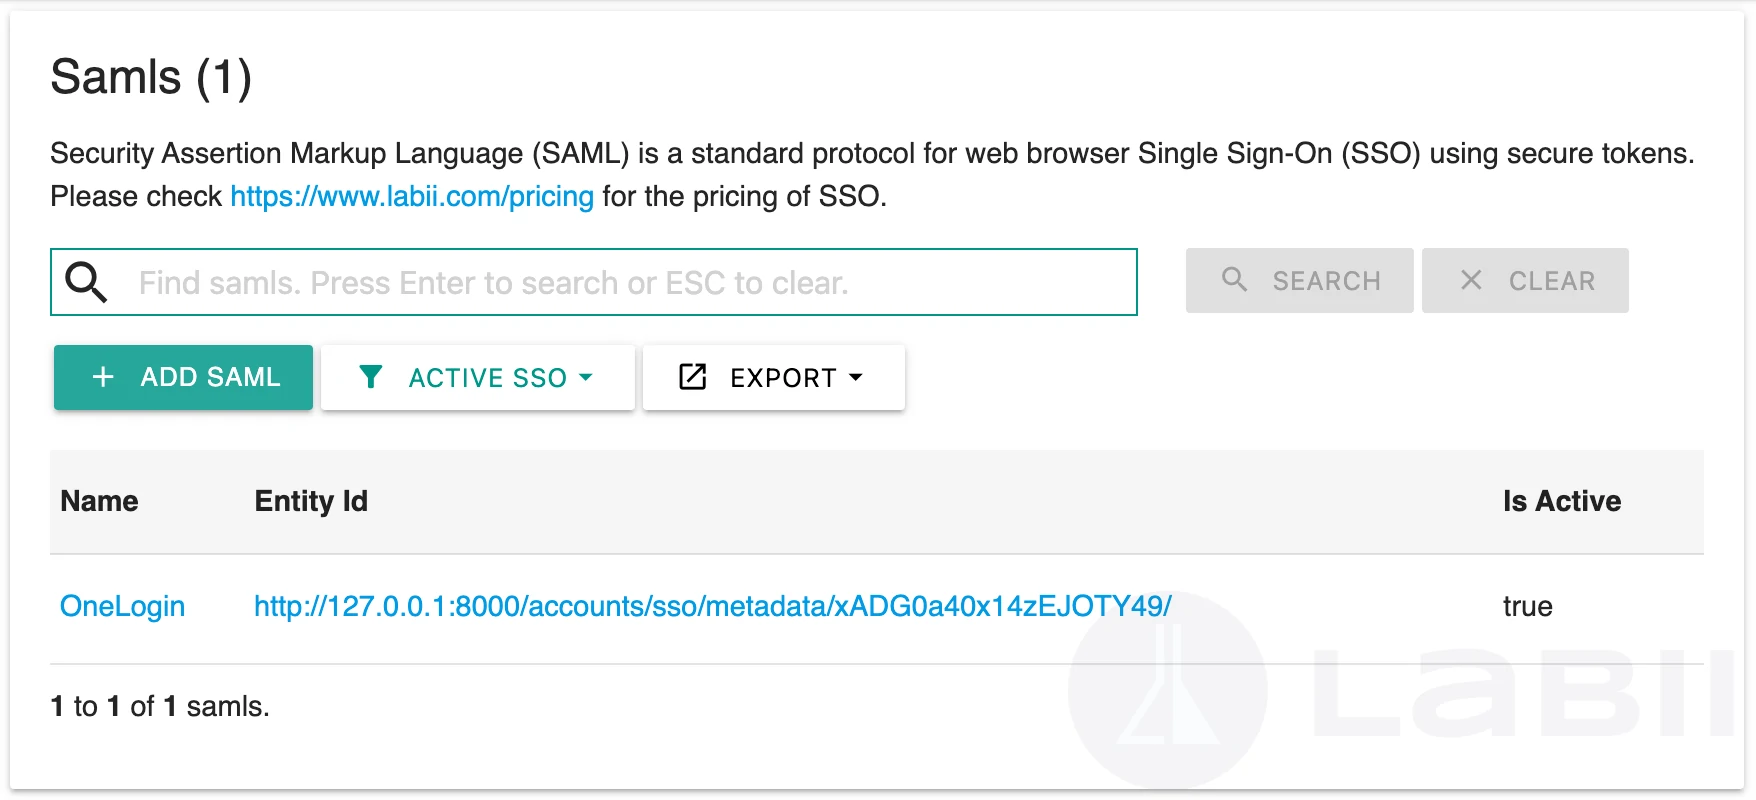
Task: Sort by the Entity Id column header
Action: [311, 501]
